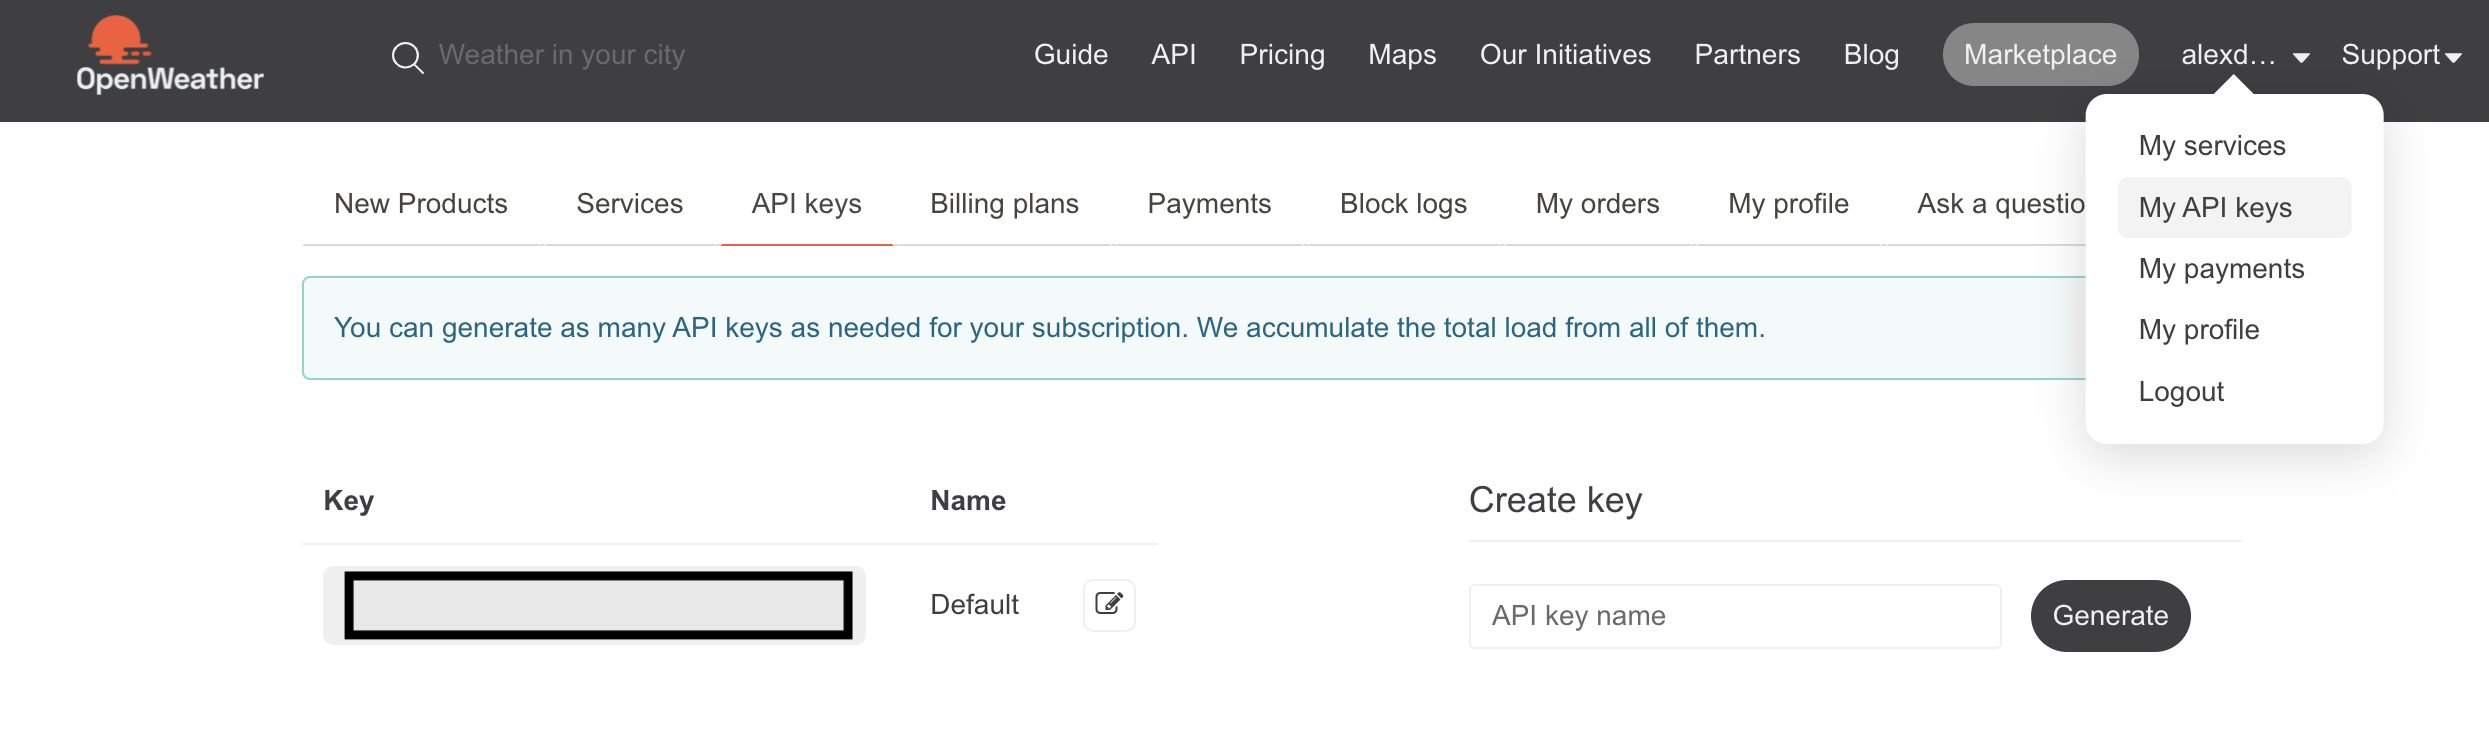Click the search magnifier icon
2489x734 pixels.
tap(407, 57)
